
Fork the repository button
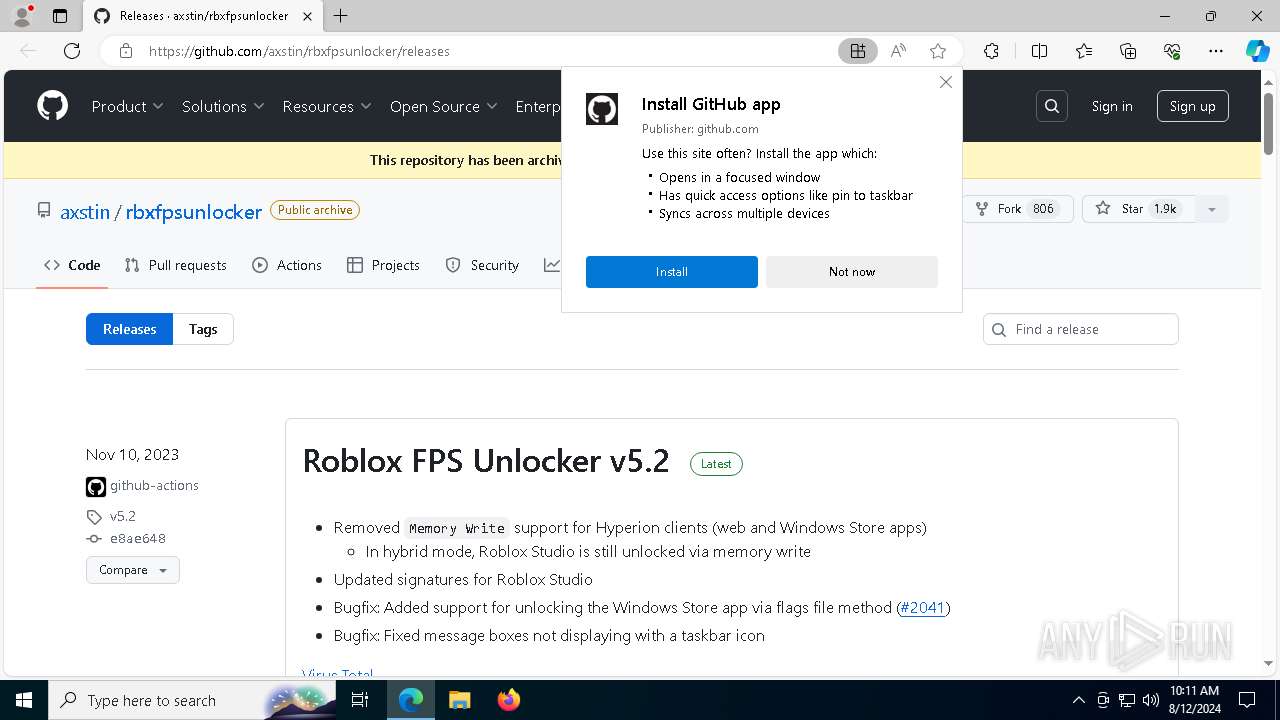point(1017,209)
